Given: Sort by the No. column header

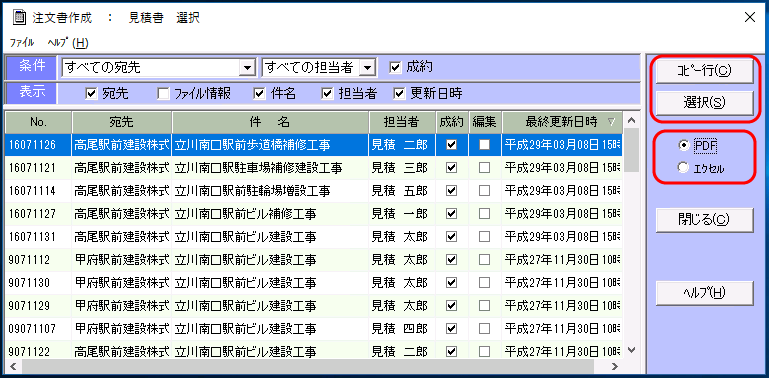Looking at the screenshot, I should [x=38, y=122].
